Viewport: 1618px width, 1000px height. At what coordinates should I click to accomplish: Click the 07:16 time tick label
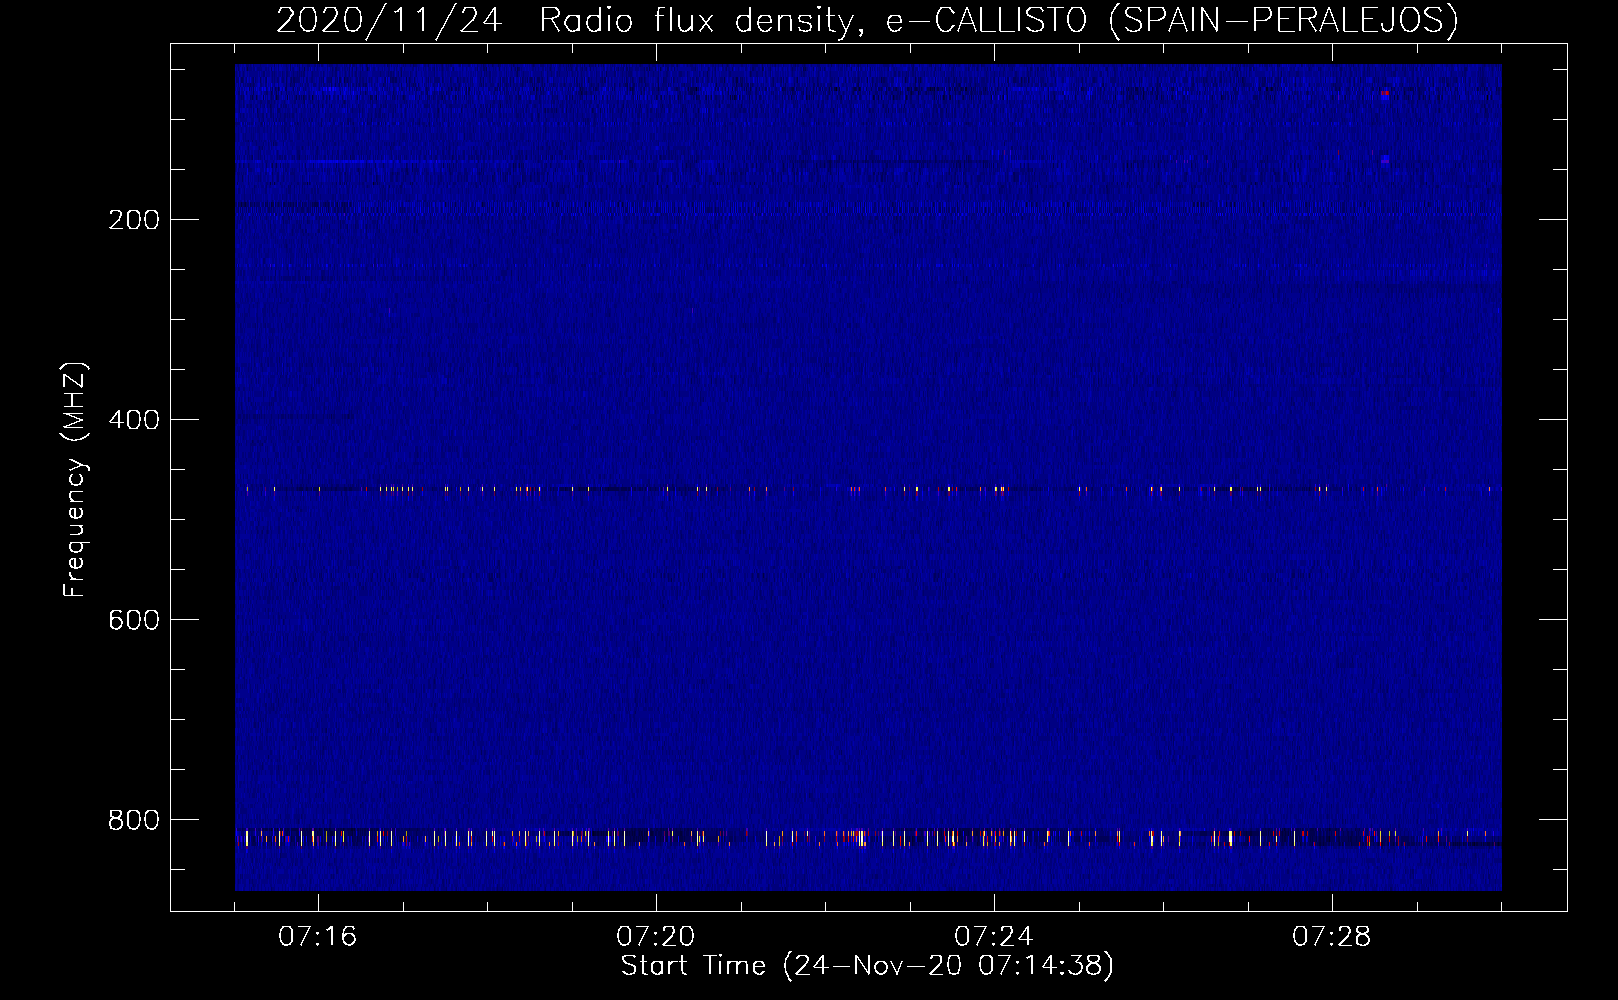coord(318,937)
